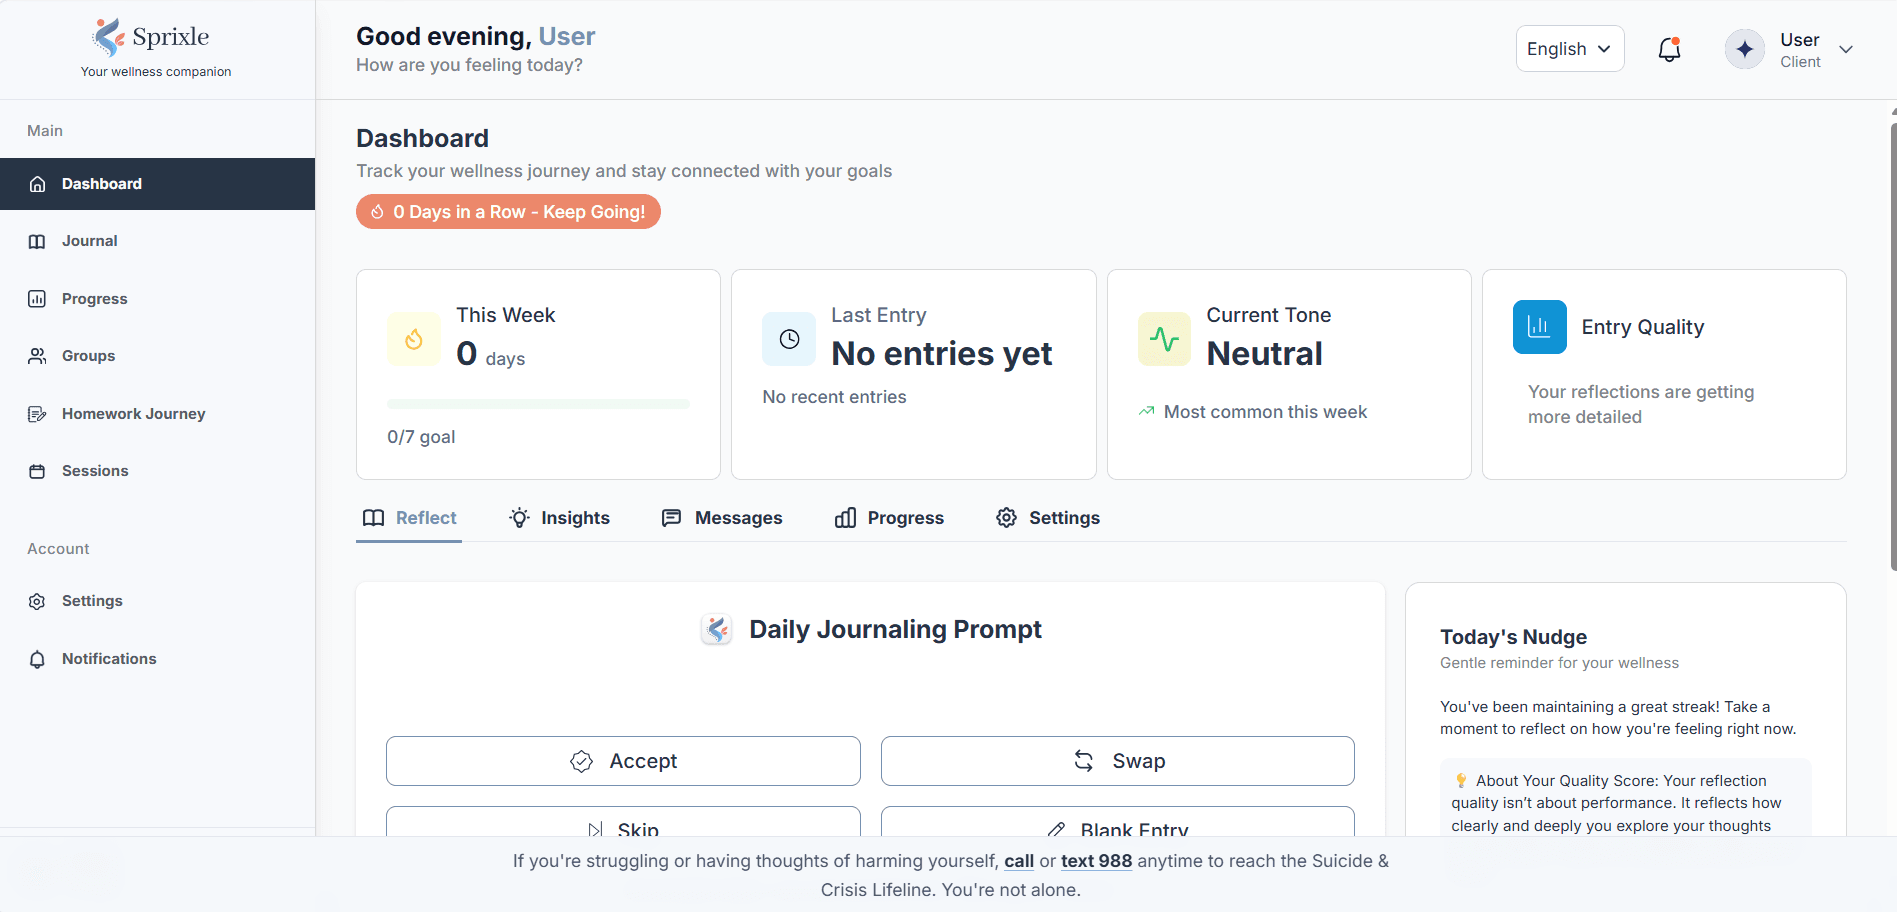The image size is (1897, 912).
Task: Click the This Week flame icon
Action: pos(414,339)
